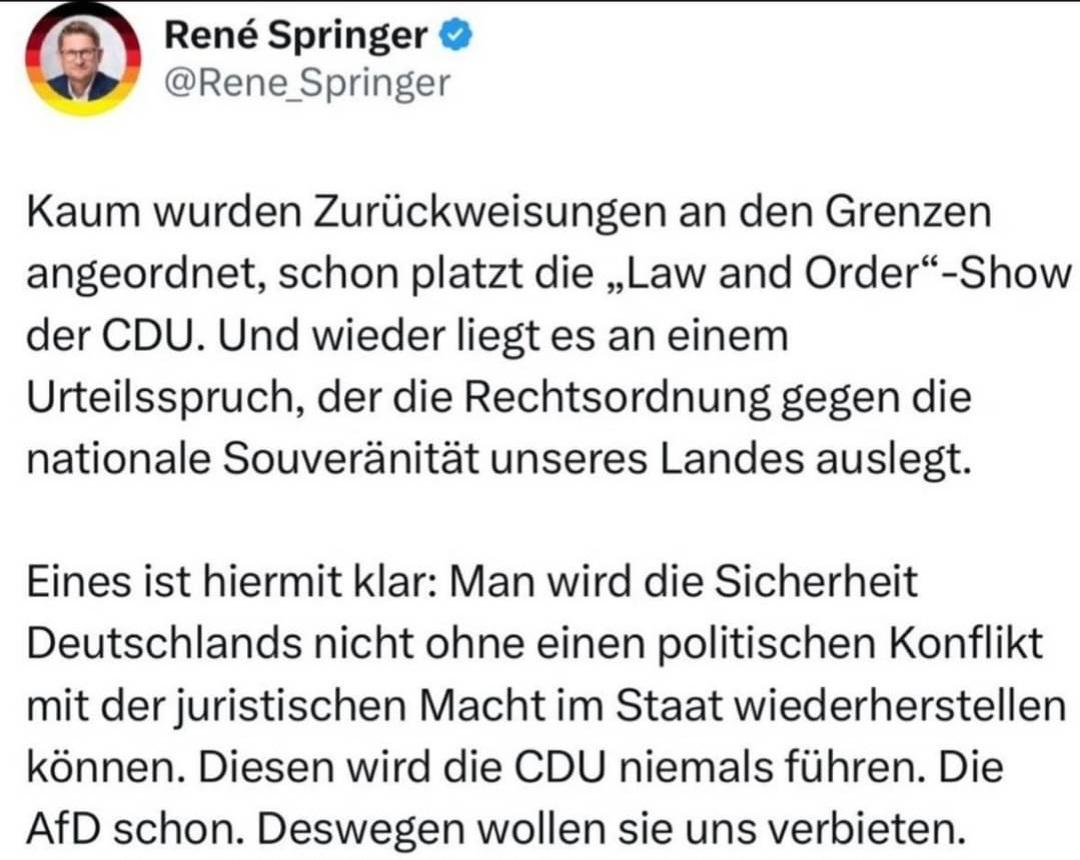Select the word "Sicherheit" in the post
Viewport: 1080px width, 860px height.
[816, 582]
